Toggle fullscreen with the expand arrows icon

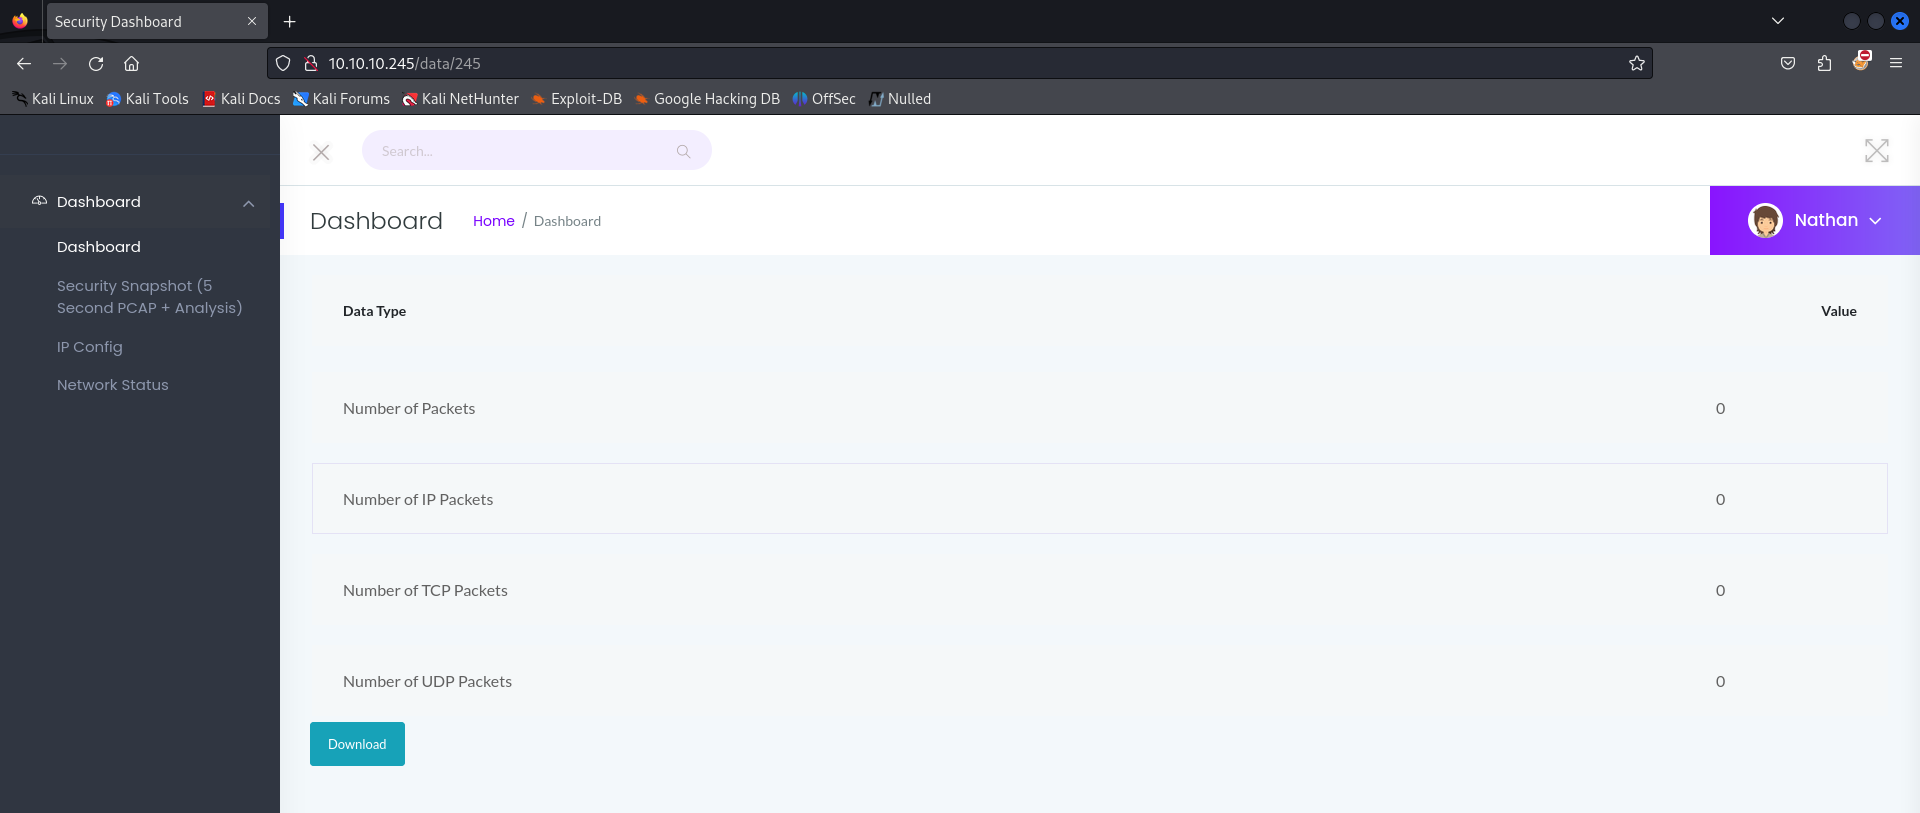(x=1876, y=151)
